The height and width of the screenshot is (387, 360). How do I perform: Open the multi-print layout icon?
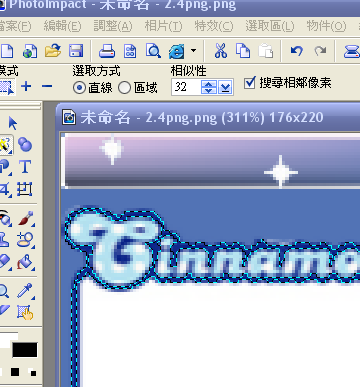pyautogui.click(x=130, y=51)
